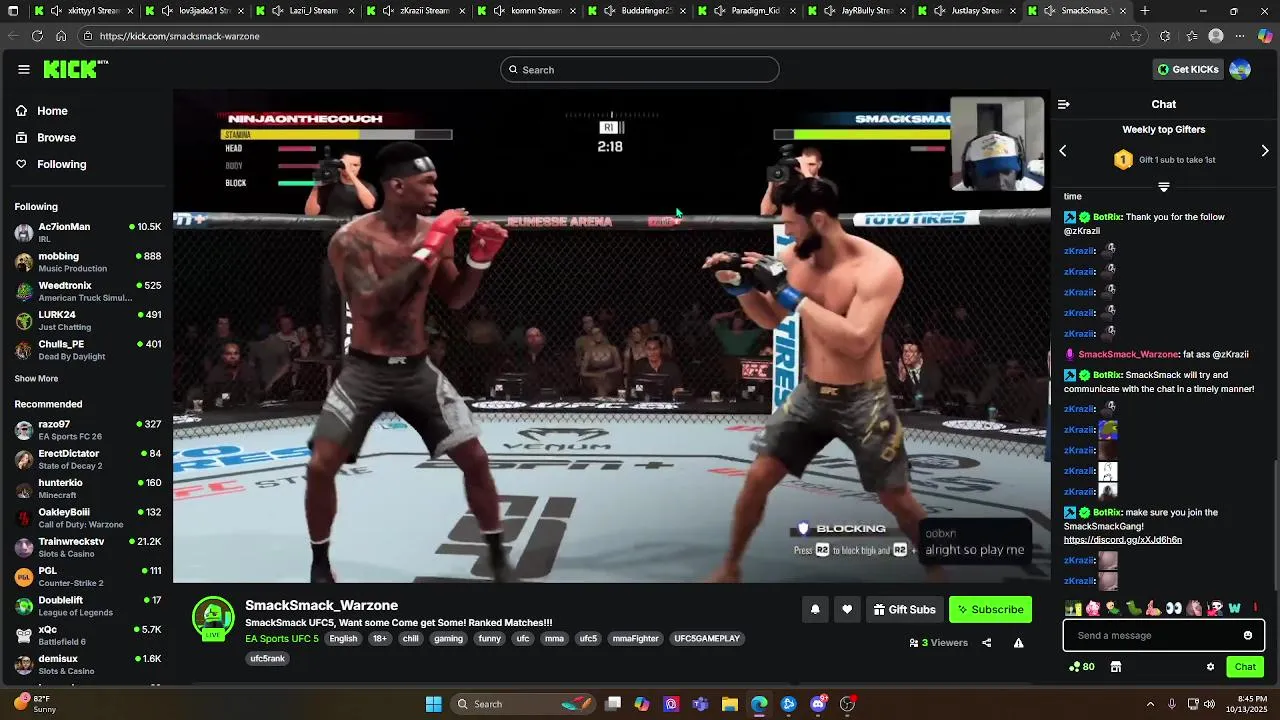Send message with Chat button
1280x720 pixels.
pyautogui.click(x=1245, y=667)
